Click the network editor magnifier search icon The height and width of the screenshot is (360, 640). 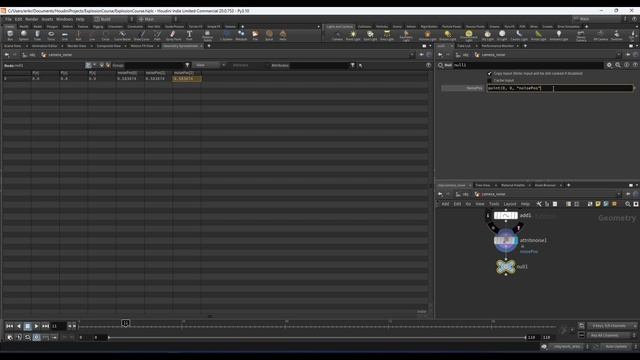(x=628, y=204)
